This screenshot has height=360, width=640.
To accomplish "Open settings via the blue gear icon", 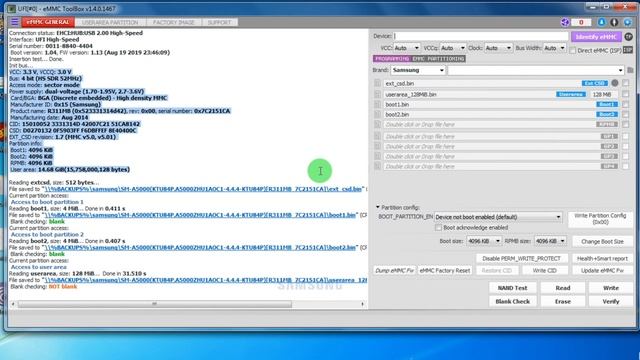I will [x=628, y=22].
